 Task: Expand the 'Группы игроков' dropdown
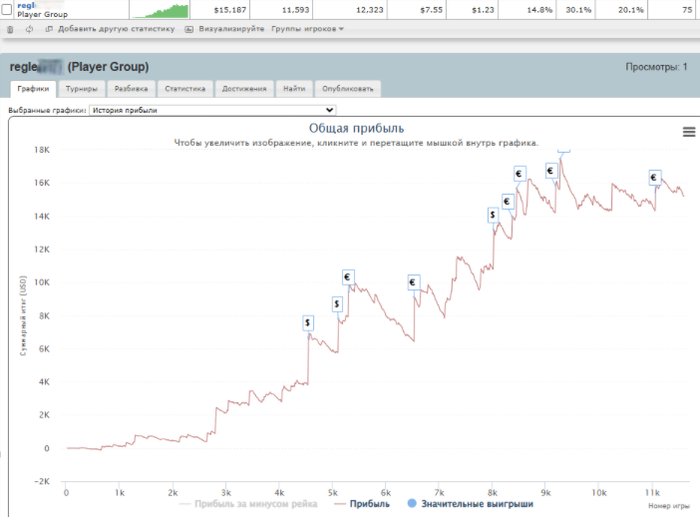tap(308, 29)
